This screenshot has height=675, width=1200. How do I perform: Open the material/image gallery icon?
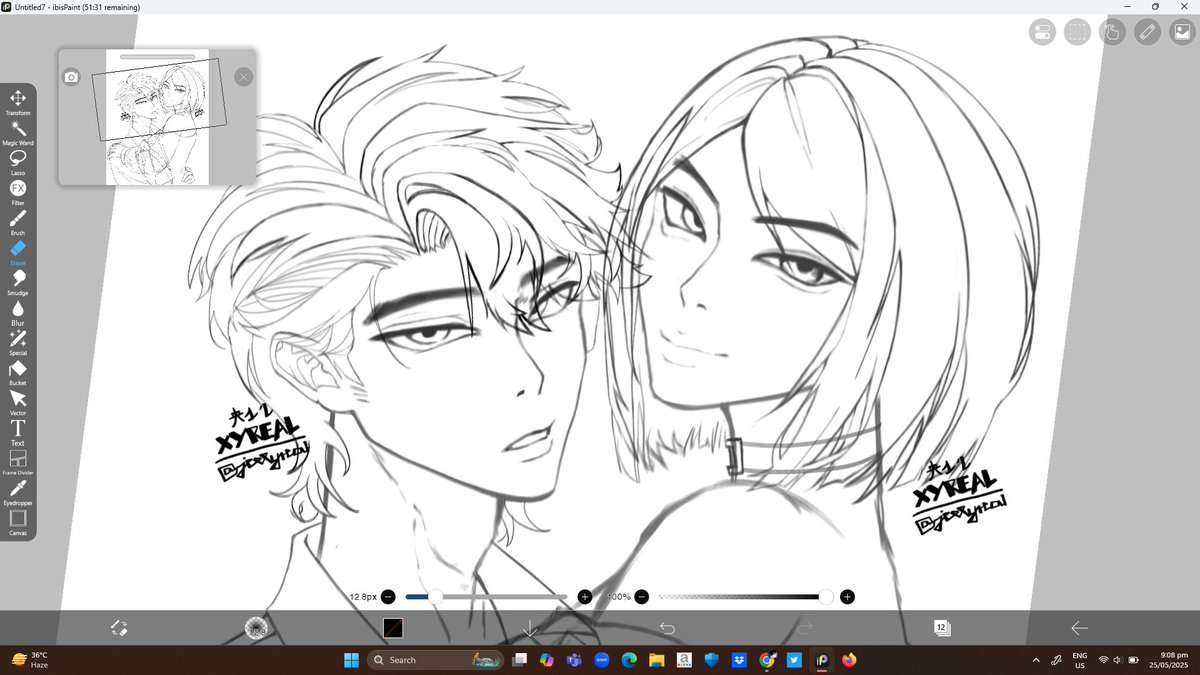(x=1181, y=32)
